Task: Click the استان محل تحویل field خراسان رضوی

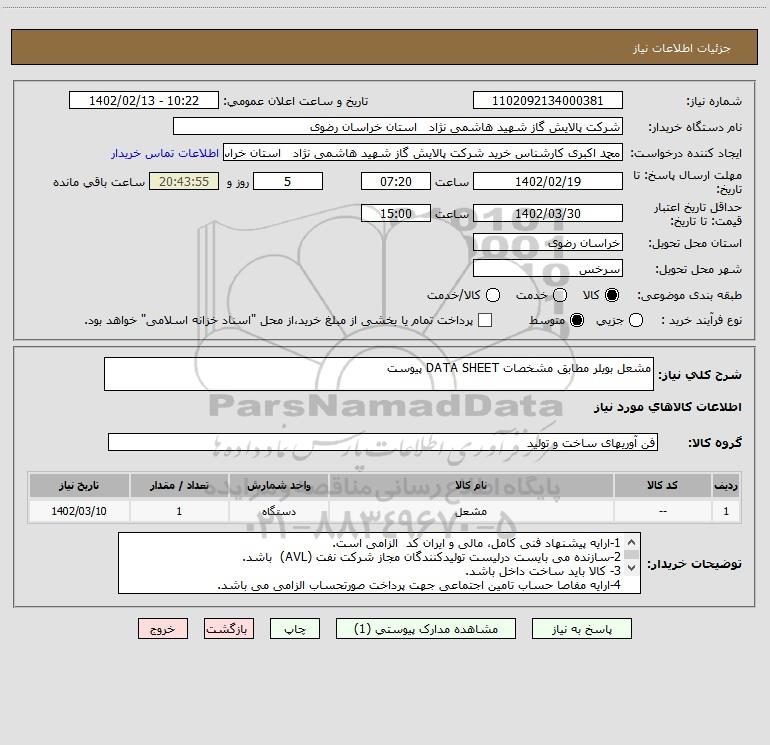Action: click(548, 242)
